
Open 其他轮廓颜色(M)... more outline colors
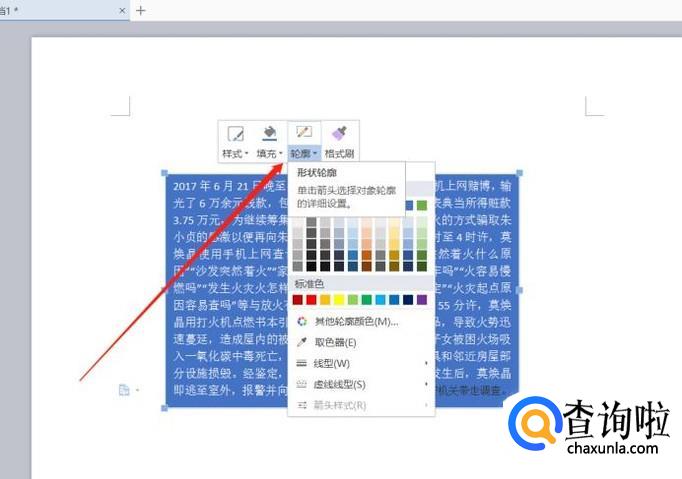(x=355, y=321)
